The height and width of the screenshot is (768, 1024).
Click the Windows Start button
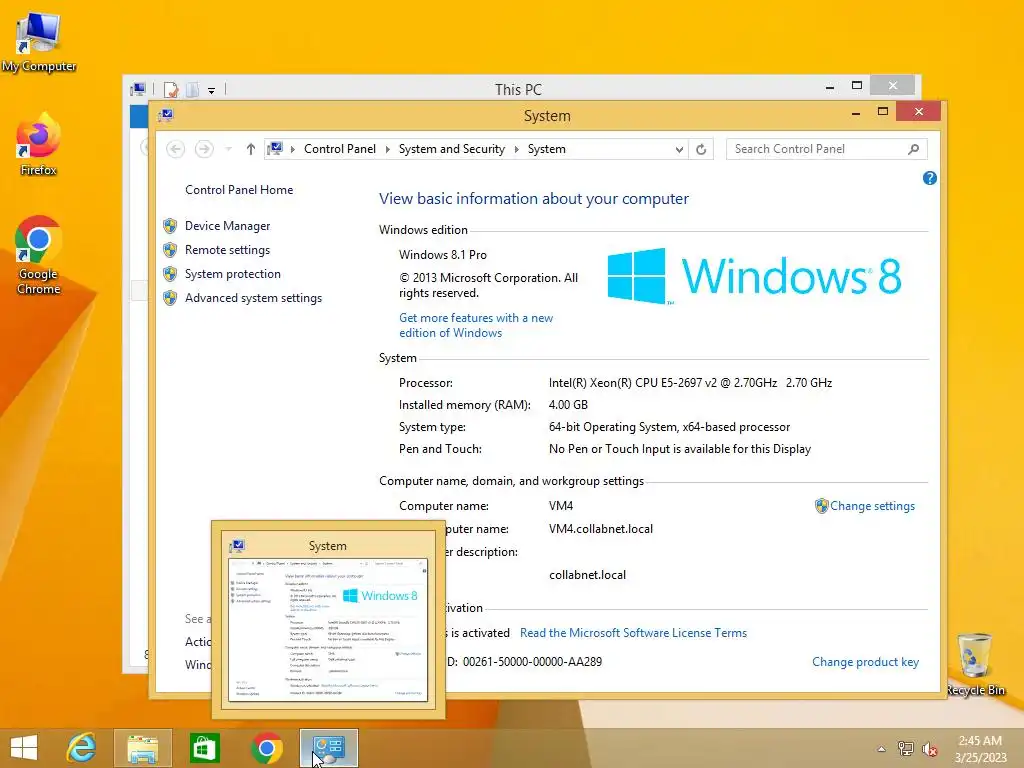(24, 748)
